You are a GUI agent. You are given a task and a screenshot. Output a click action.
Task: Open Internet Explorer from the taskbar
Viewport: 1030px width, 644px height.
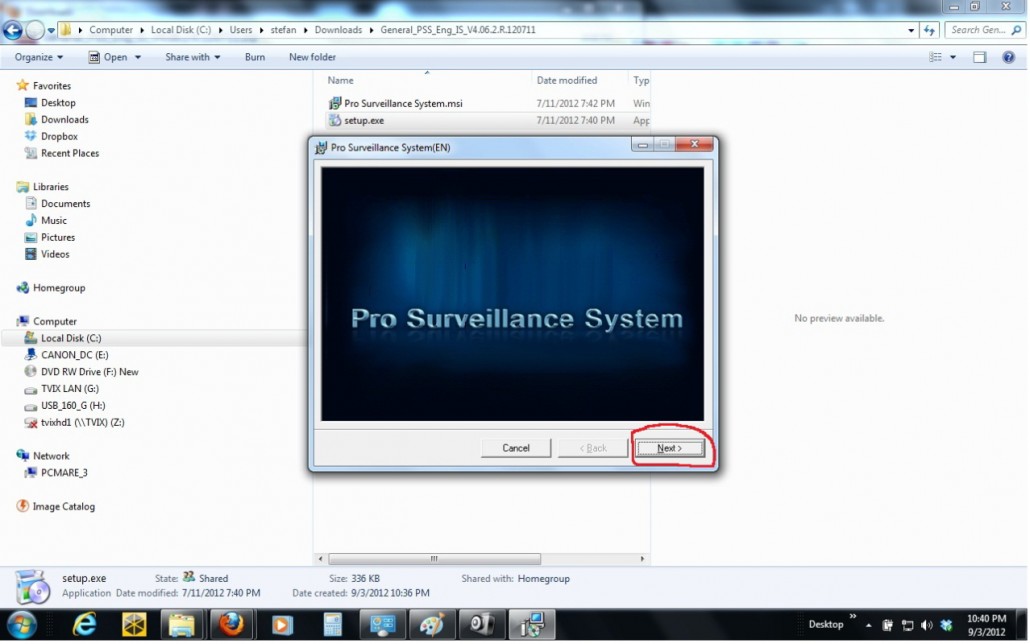pos(85,624)
